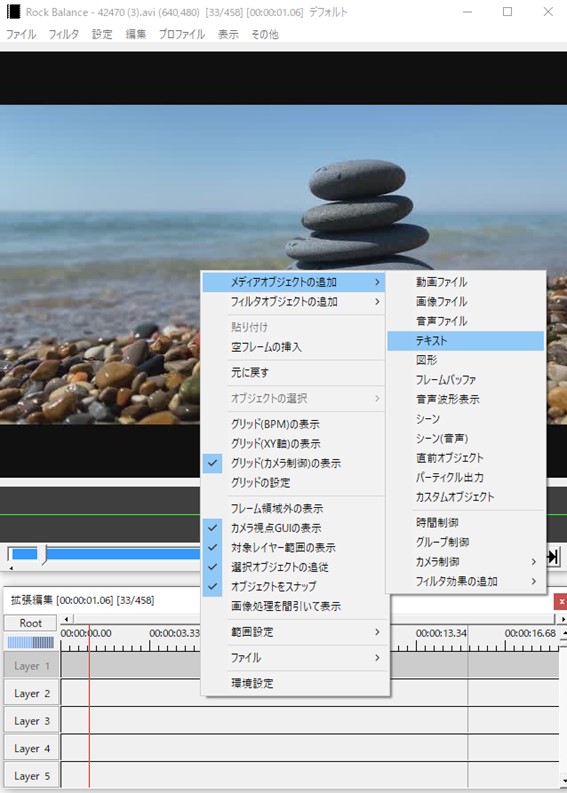The width and height of the screenshot is (567, 793).
Task: Expand the ファイル submenu in context menu
Action: point(294,658)
